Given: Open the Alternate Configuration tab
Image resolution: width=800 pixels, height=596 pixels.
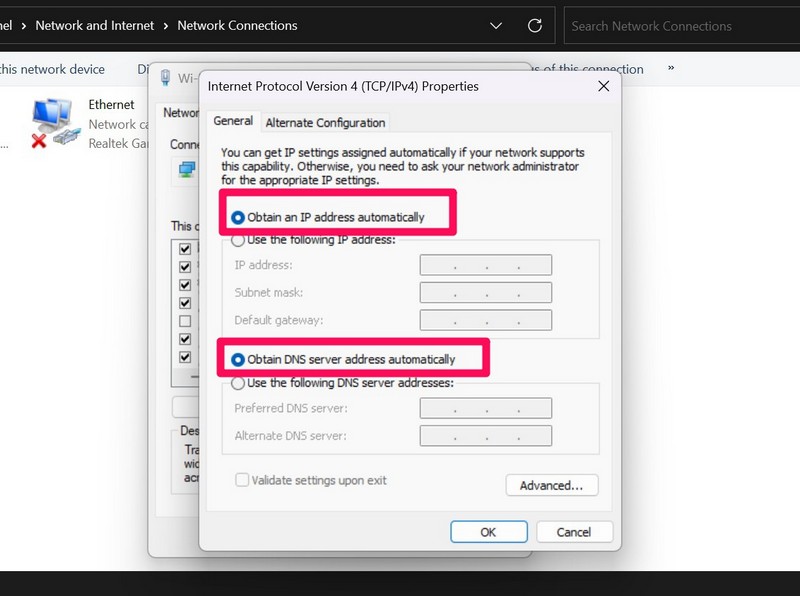Looking at the screenshot, I should pos(325,122).
